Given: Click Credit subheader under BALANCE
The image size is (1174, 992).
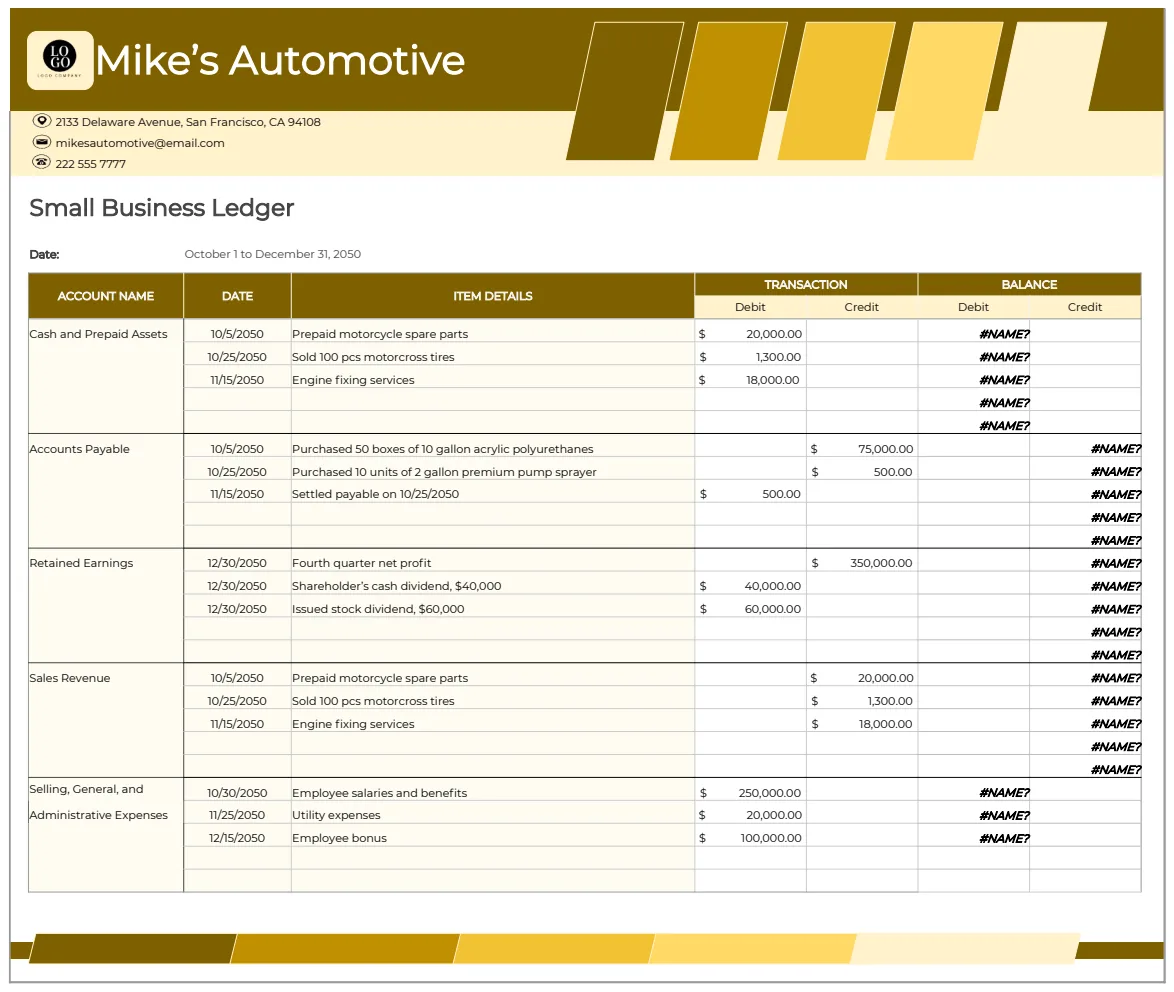Looking at the screenshot, I should [1085, 307].
